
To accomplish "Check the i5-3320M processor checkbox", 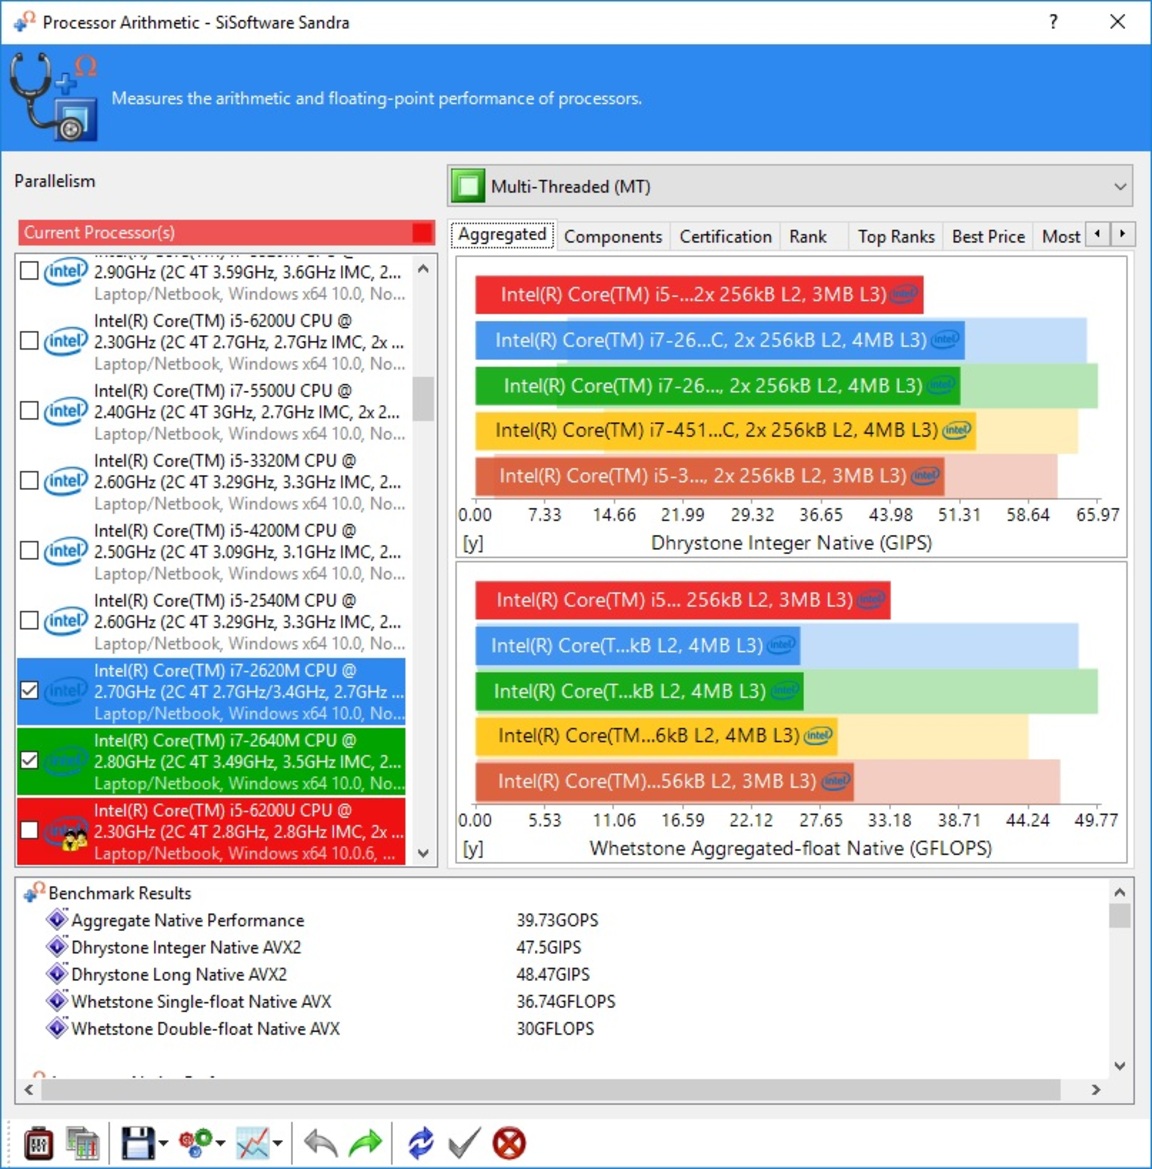I will tap(29, 481).
